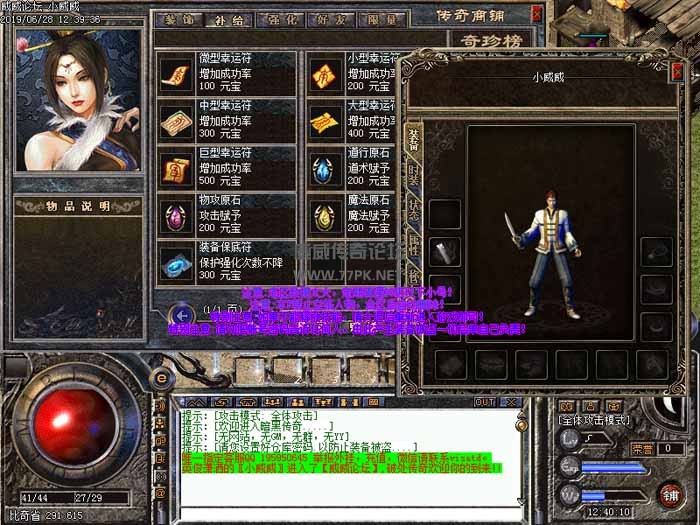This screenshot has height=525, width=700.
Task: Pick the 大型幸运符 item icon
Action: [325, 122]
